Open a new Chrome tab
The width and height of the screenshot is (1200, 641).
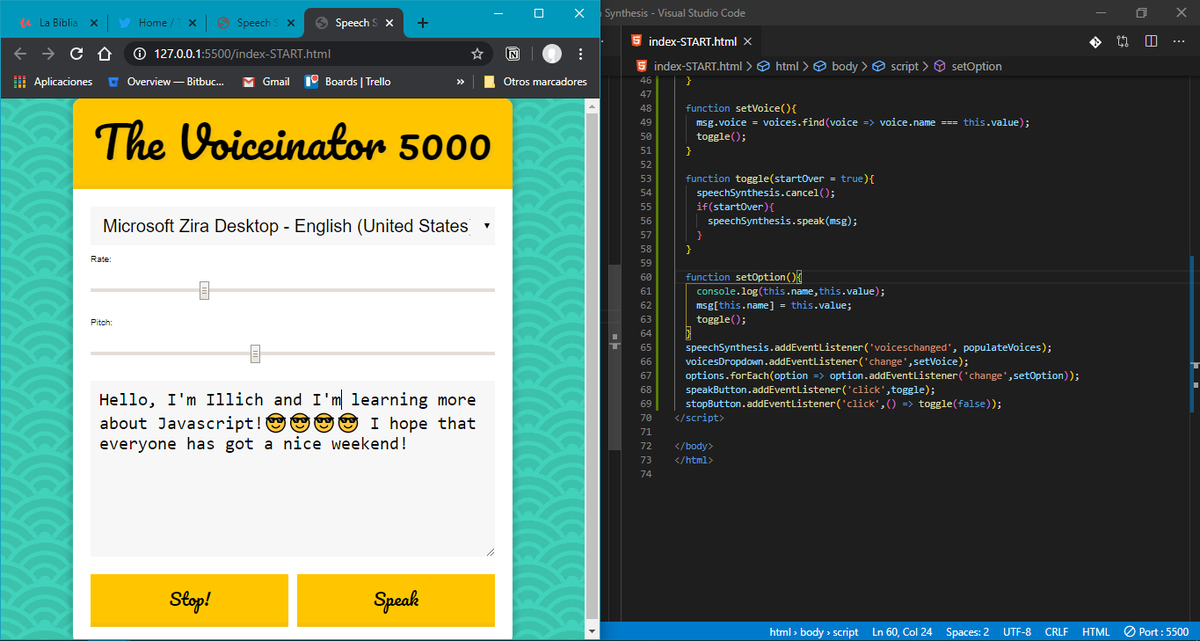coord(422,23)
